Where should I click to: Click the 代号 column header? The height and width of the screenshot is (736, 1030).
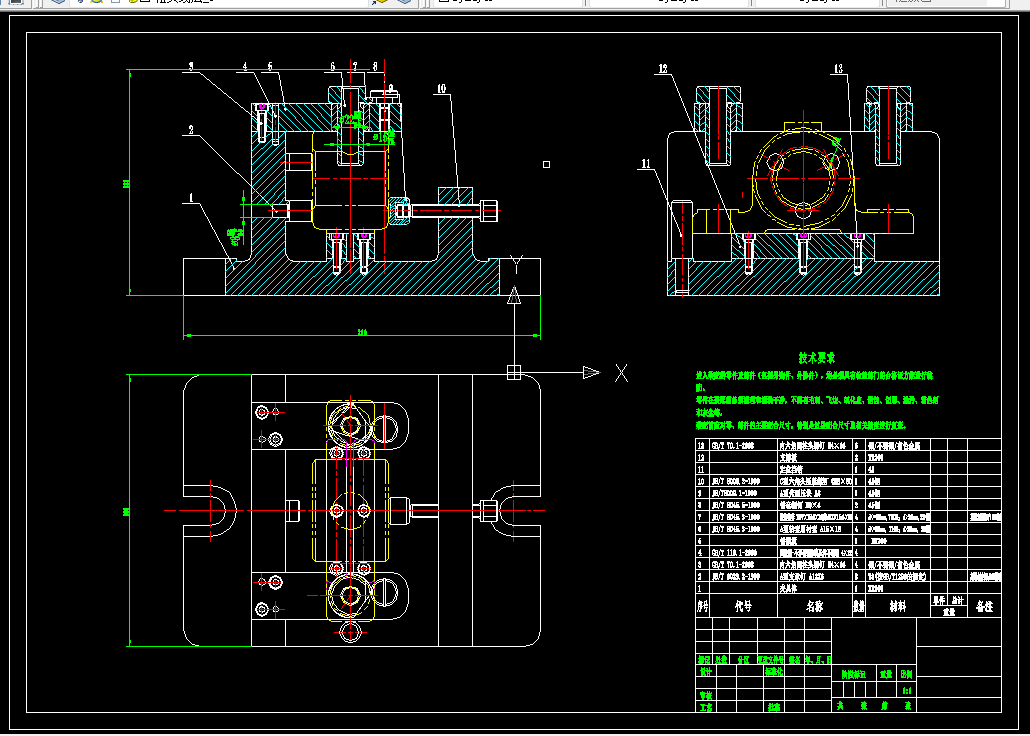743,607
